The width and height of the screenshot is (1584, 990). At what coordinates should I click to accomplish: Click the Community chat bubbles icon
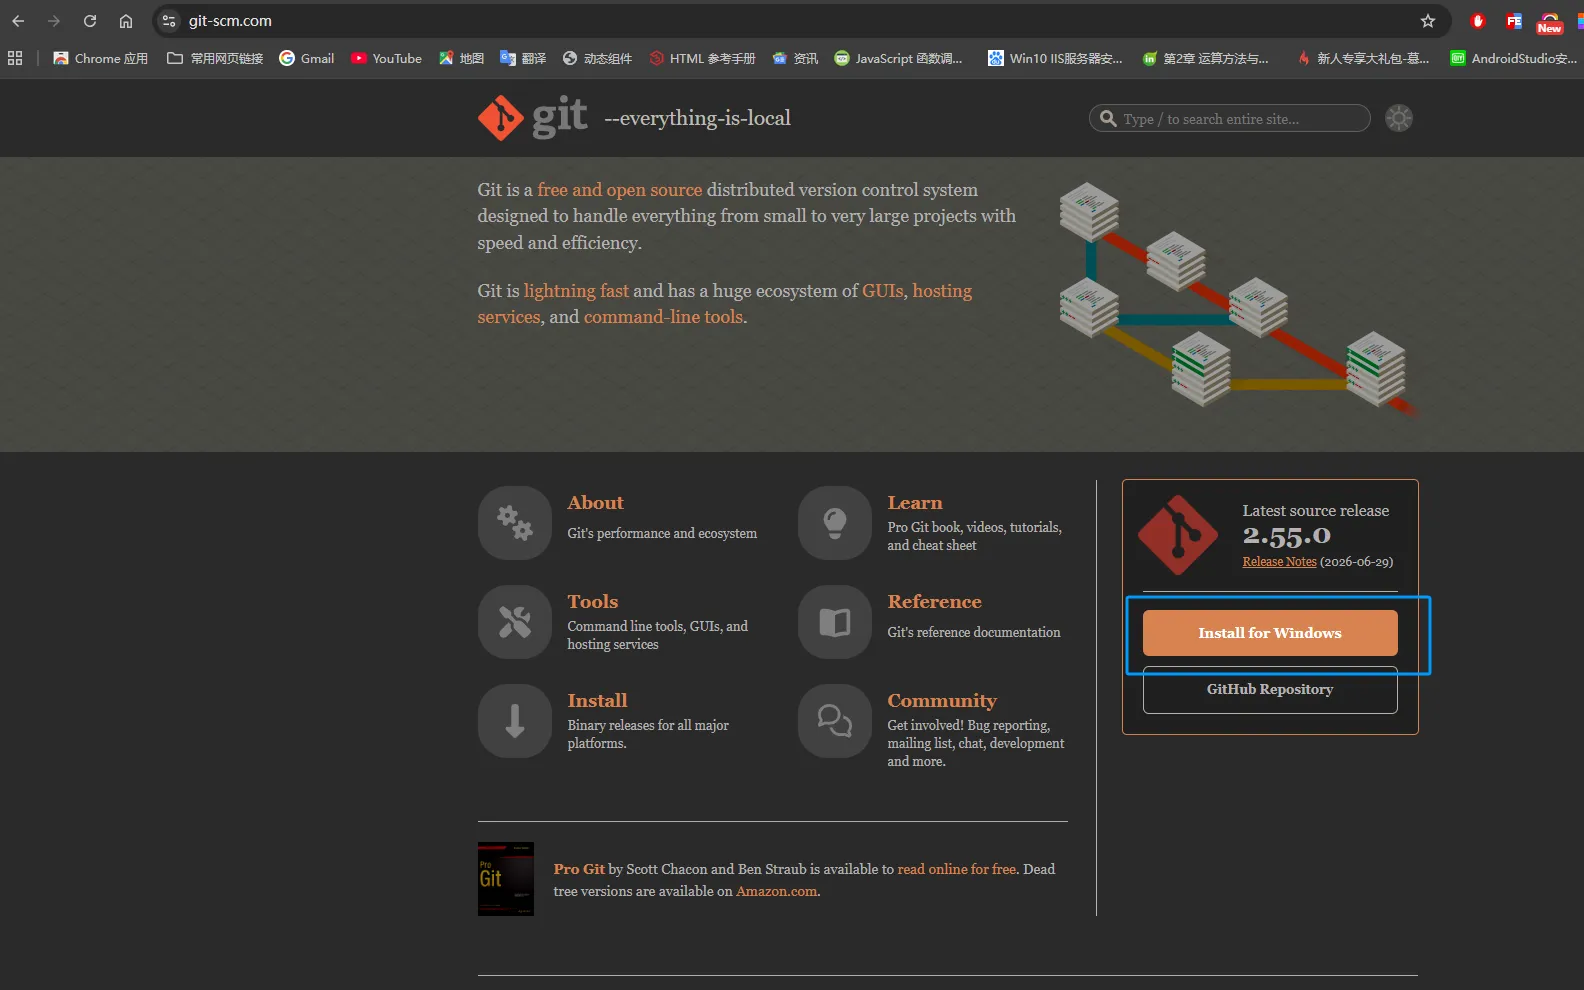tap(835, 721)
